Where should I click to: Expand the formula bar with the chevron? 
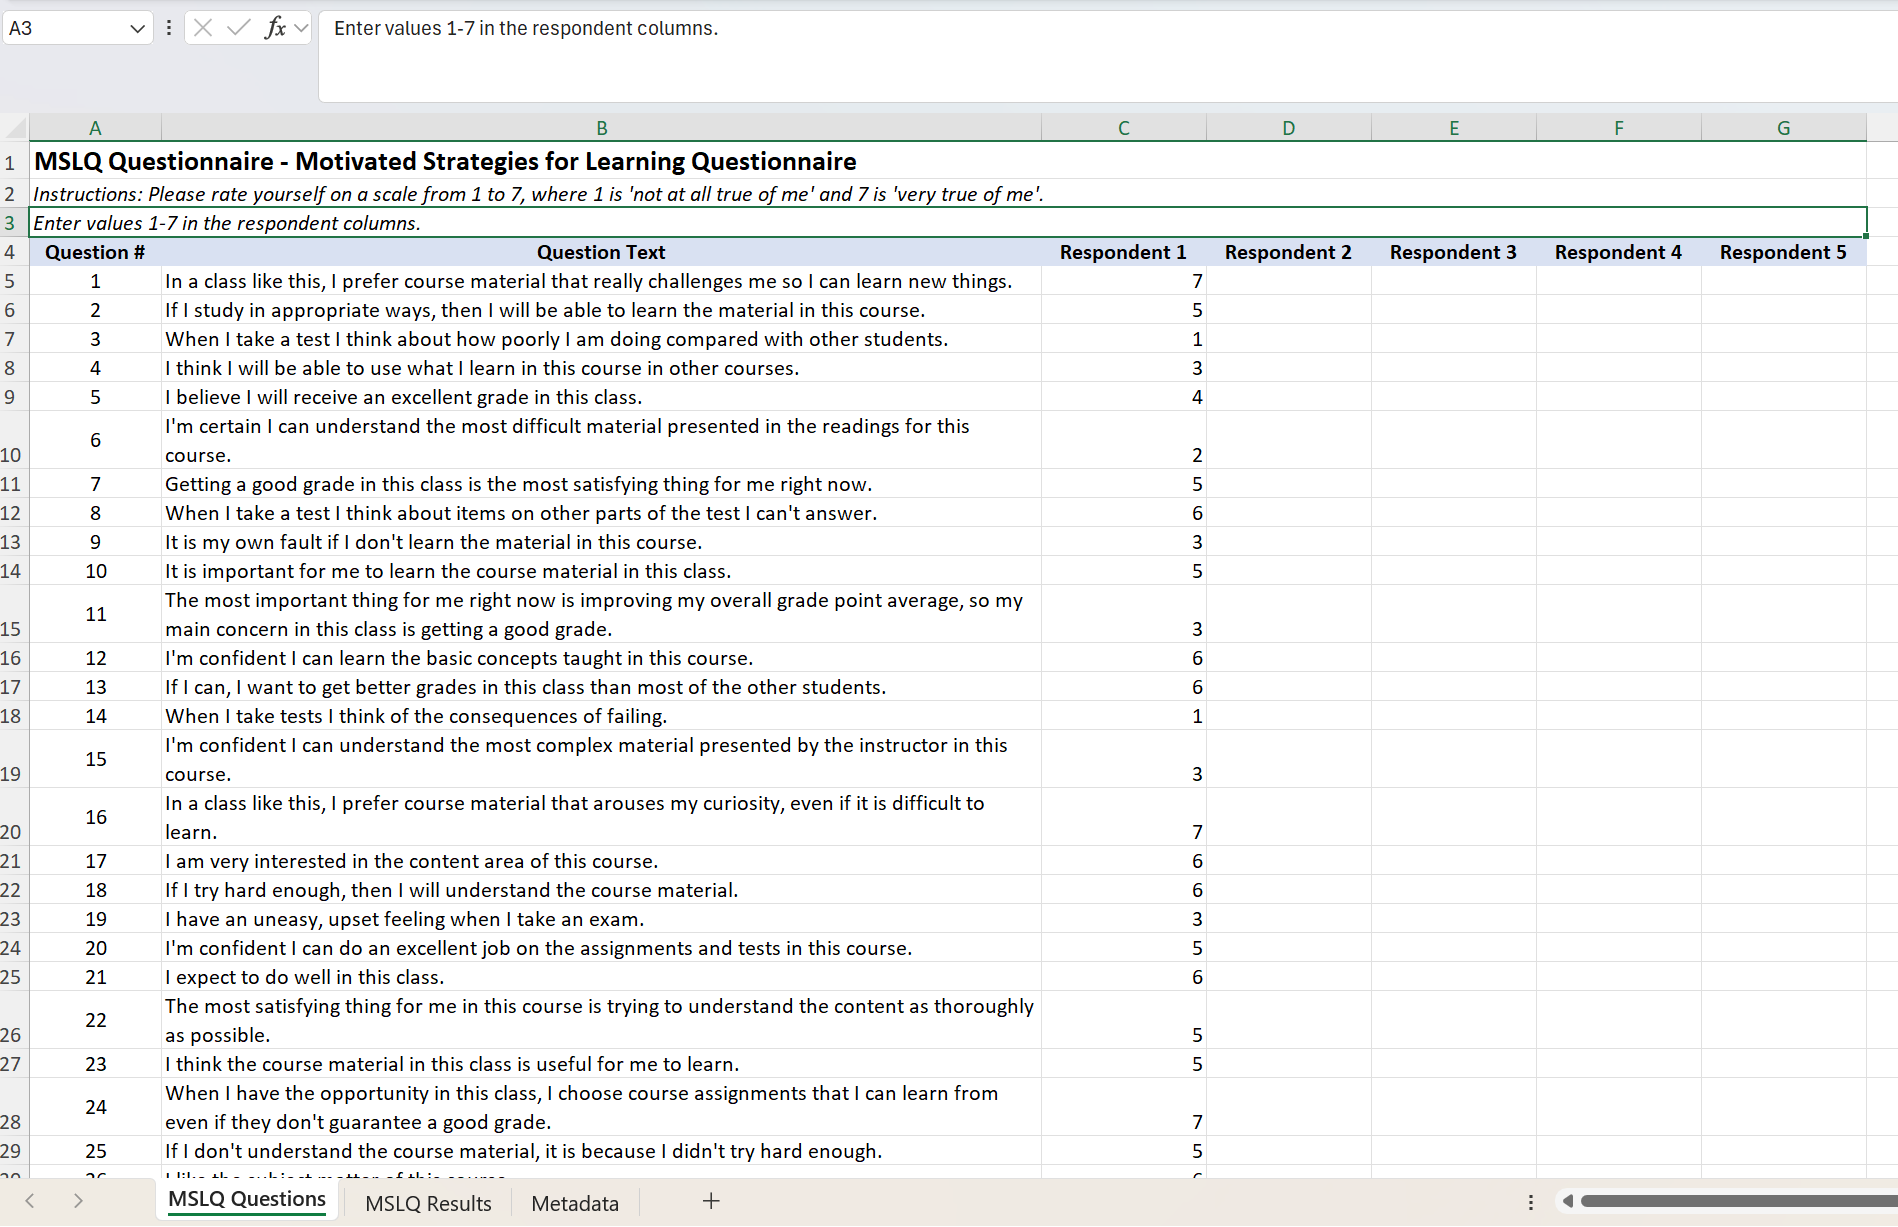(x=303, y=28)
